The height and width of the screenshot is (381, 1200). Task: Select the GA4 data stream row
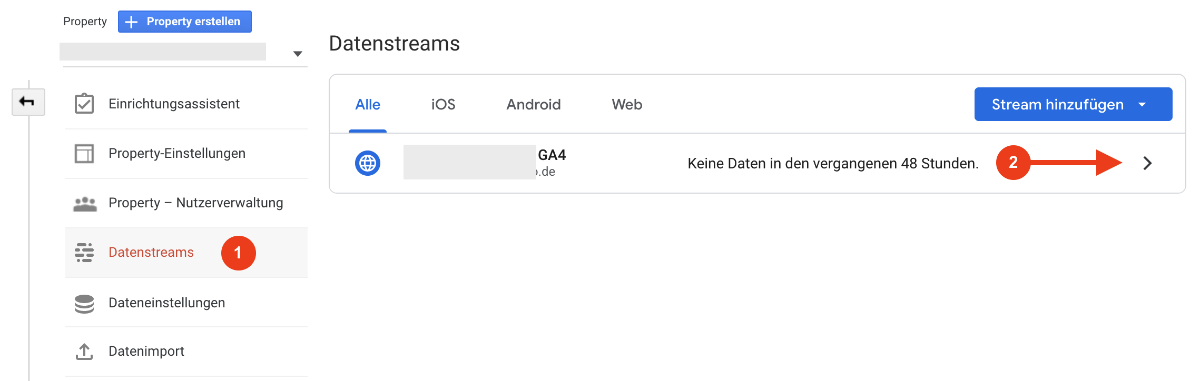(757, 163)
